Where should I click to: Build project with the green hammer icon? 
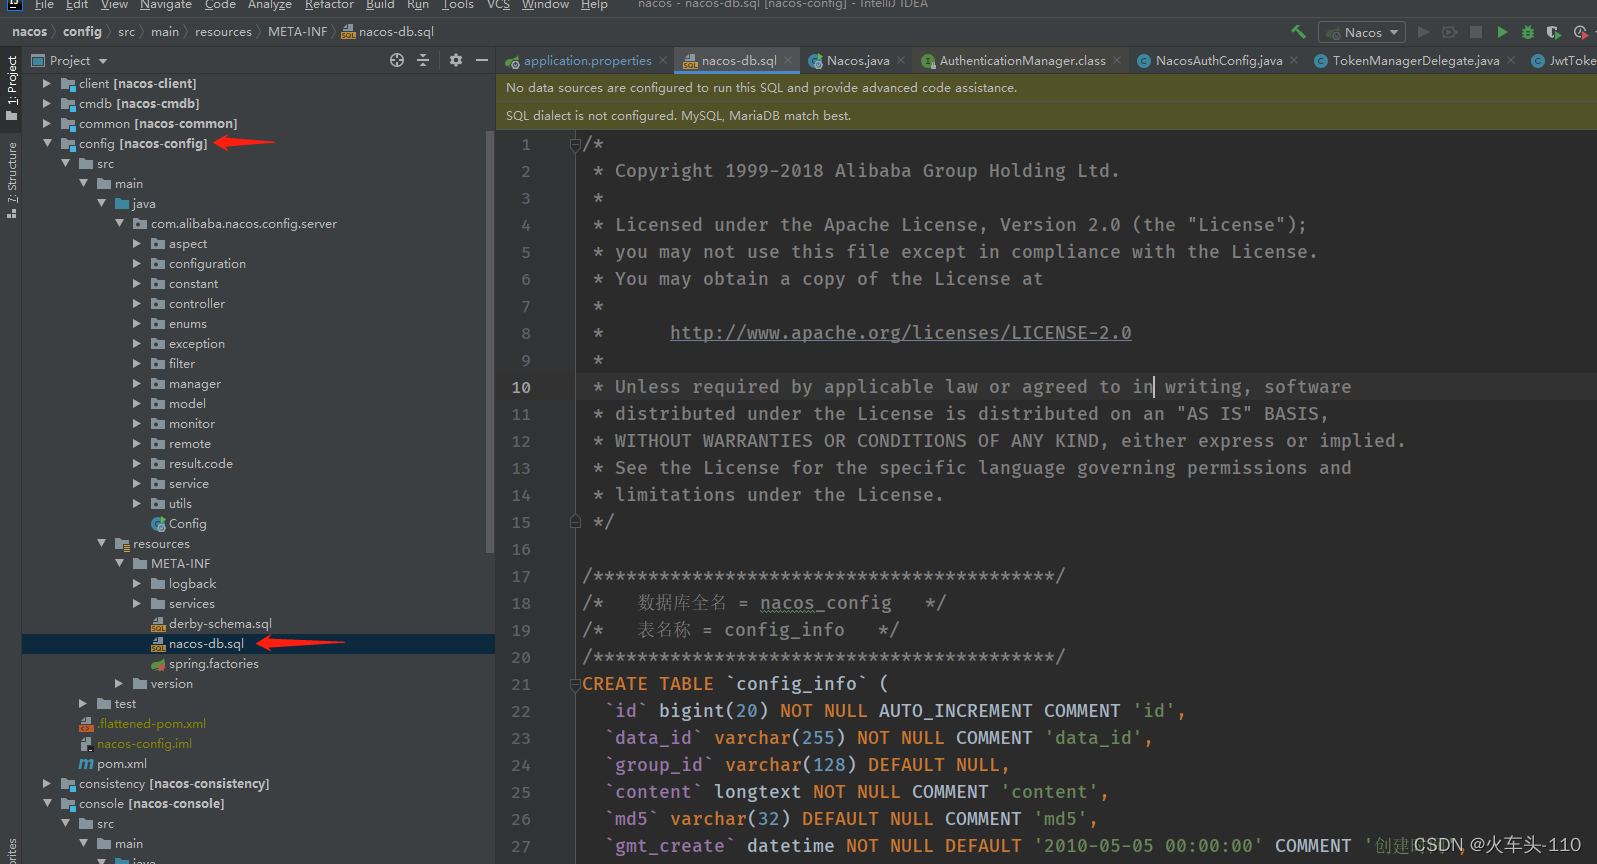coord(1298,32)
